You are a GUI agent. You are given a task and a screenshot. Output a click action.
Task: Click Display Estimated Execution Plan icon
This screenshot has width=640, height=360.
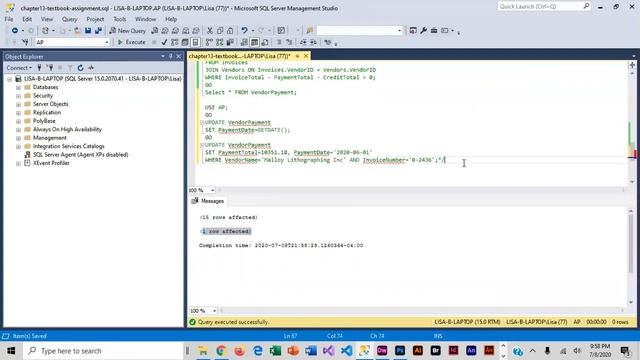[x=175, y=42]
